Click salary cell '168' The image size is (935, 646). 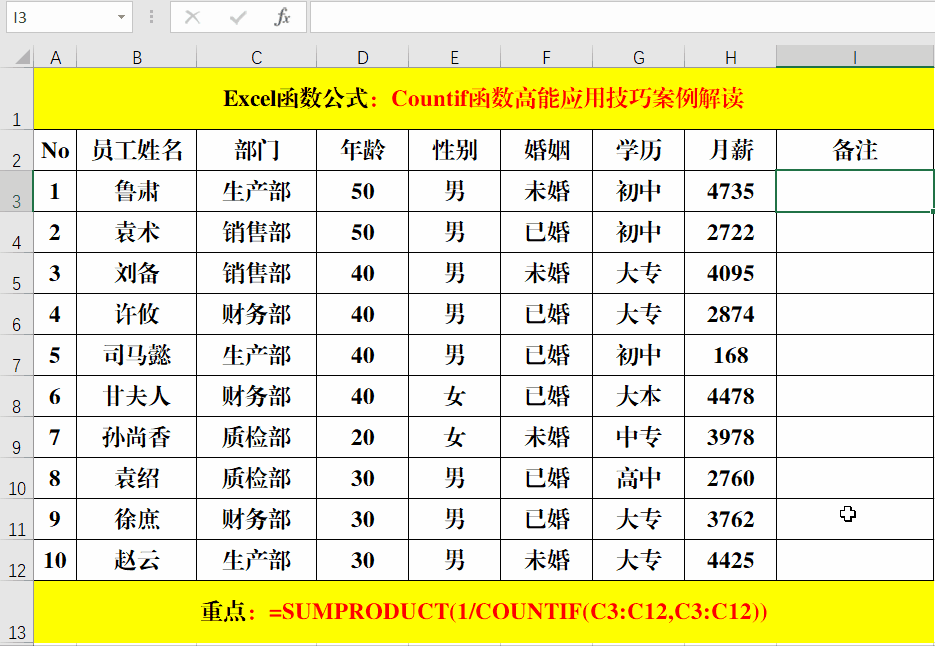pyautogui.click(x=730, y=356)
